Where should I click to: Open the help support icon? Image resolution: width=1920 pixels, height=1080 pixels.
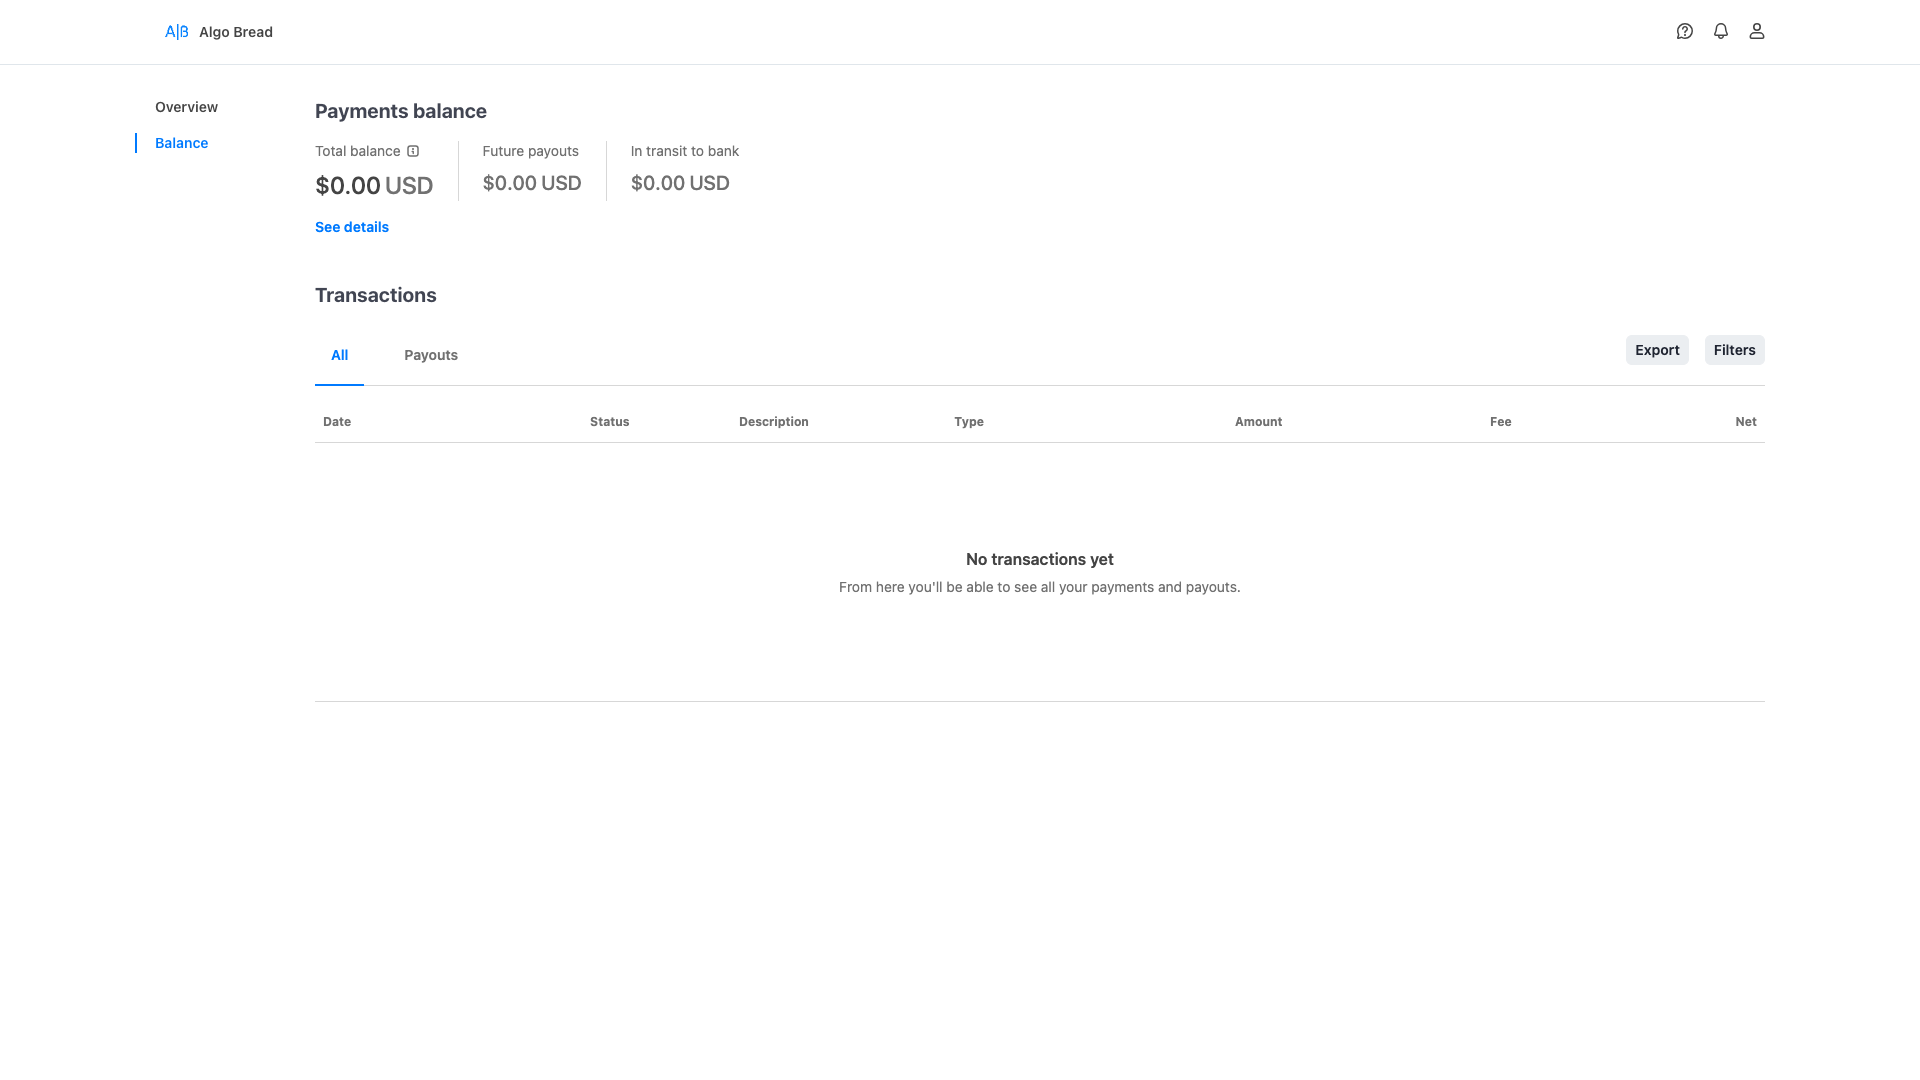pyautogui.click(x=1685, y=31)
